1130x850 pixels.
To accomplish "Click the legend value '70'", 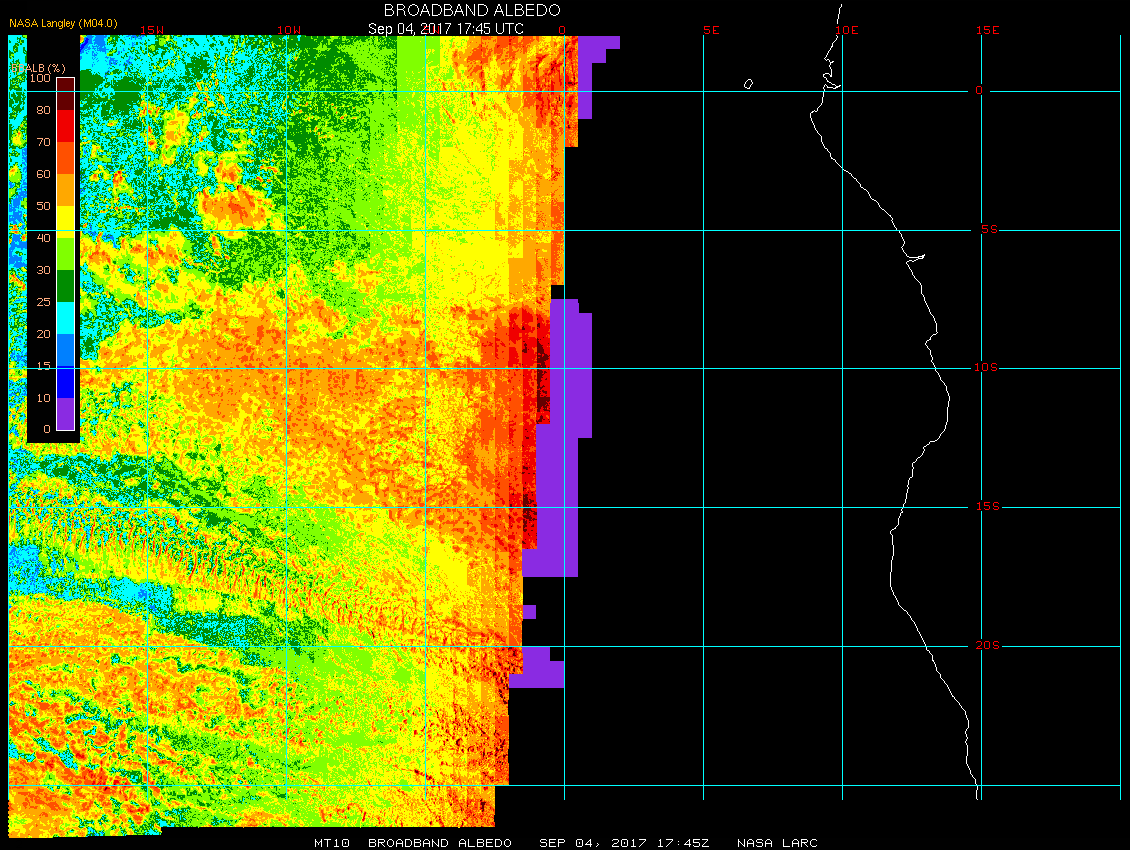I will (x=44, y=142).
